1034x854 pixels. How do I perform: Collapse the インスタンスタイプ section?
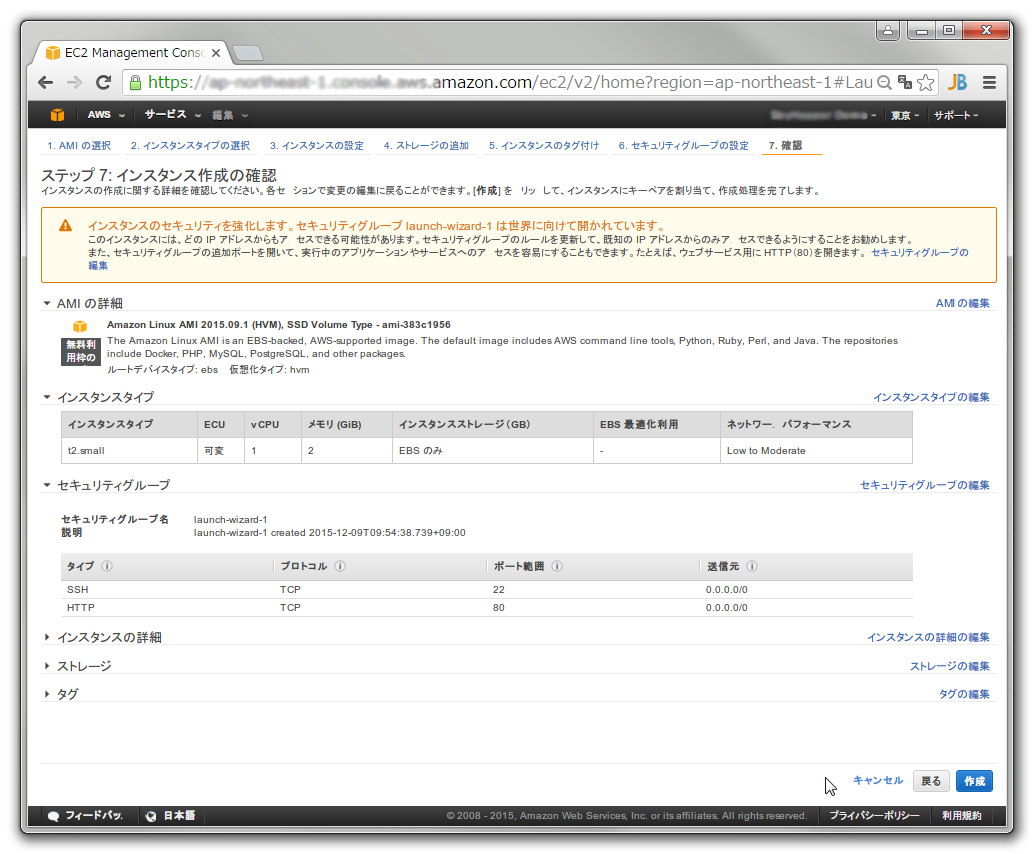[47, 397]
